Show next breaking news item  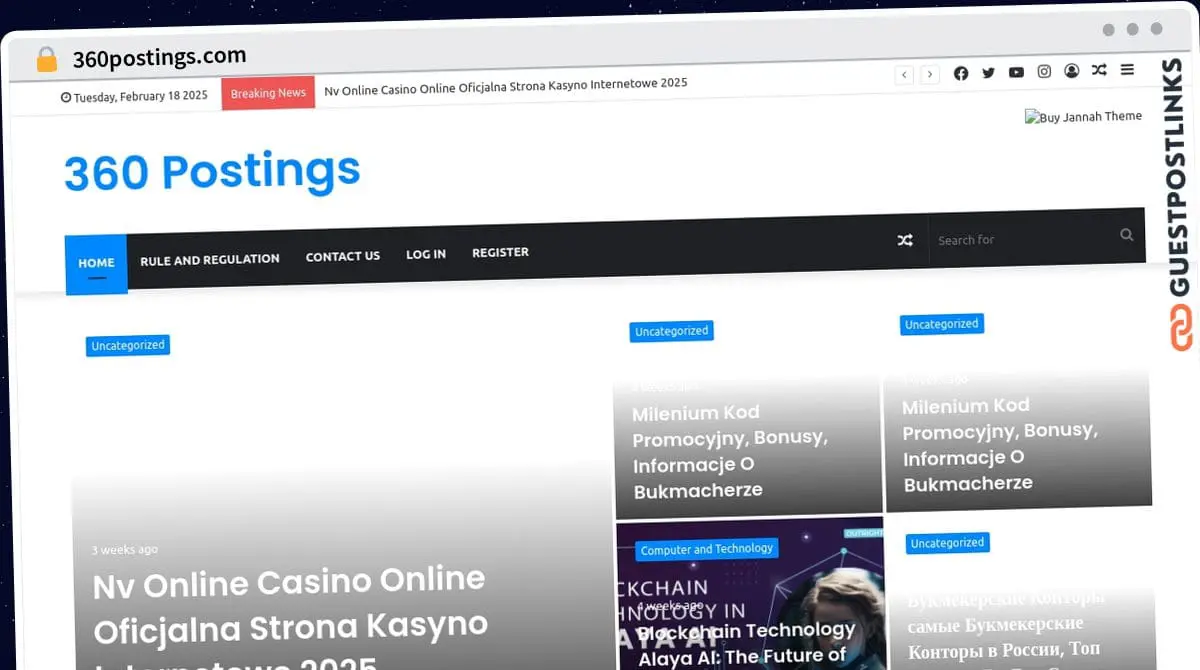(930, 75)
